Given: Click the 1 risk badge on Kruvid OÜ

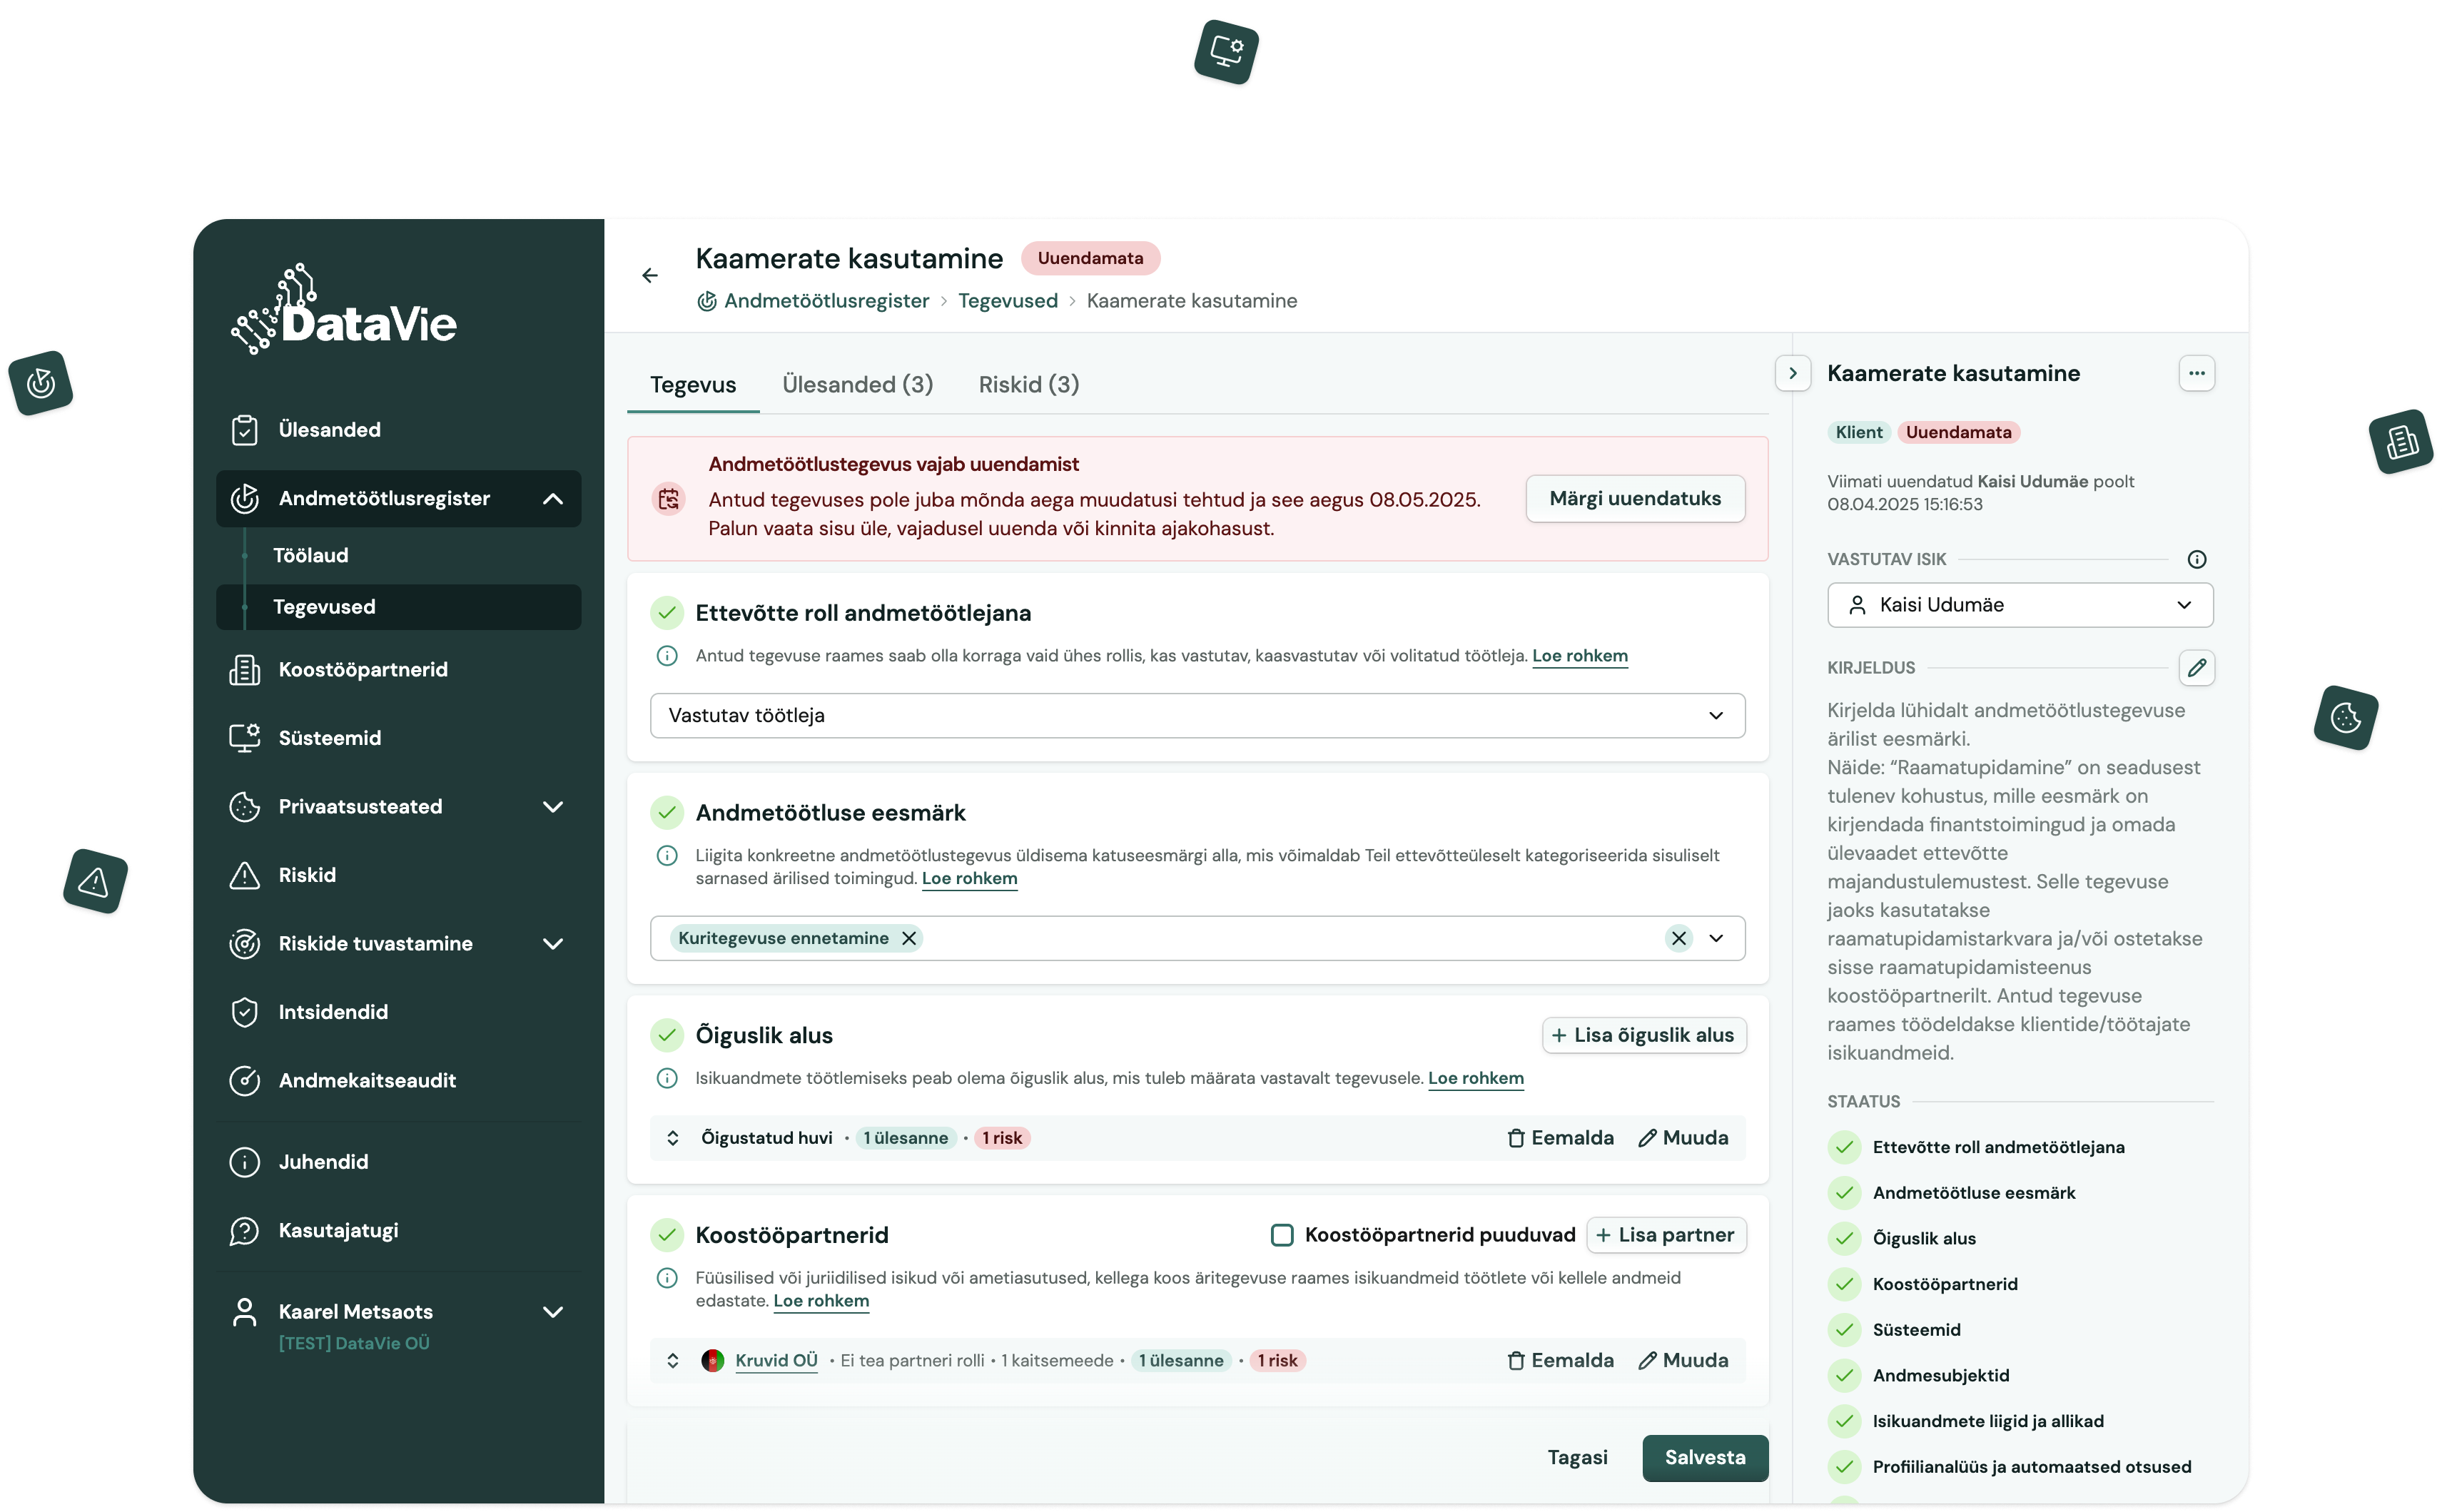Looking at the screenshot, I should click(x=1277, y=1361).
